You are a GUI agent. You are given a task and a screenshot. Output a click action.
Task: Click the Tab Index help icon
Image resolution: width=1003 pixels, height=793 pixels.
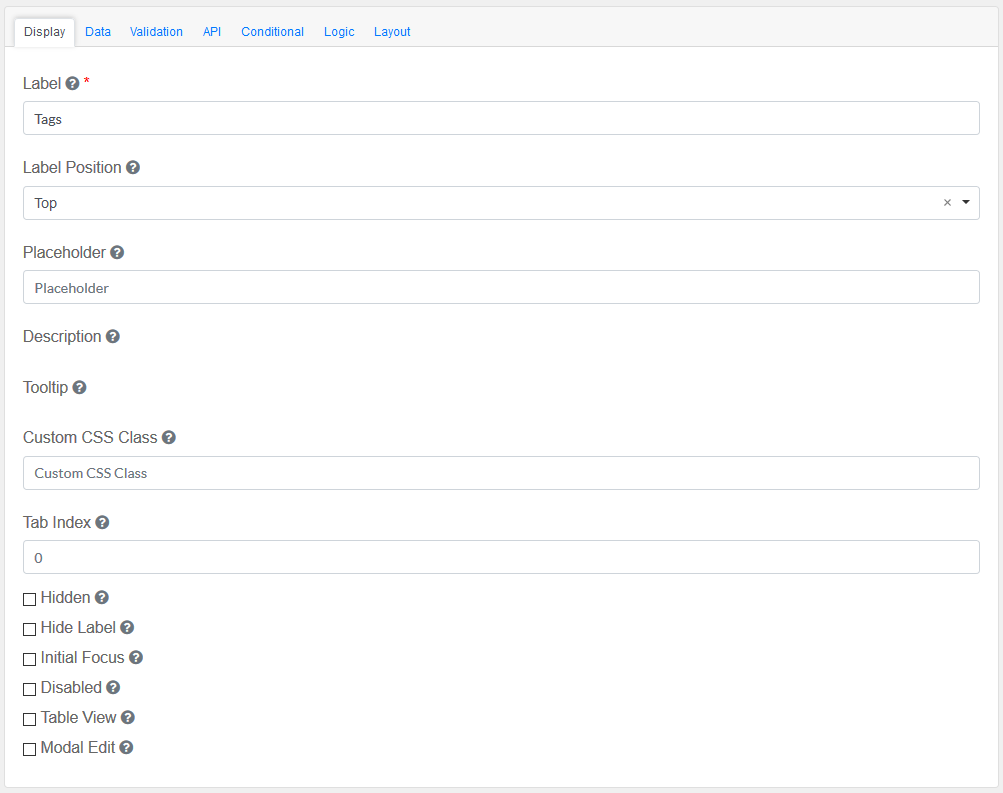(x=102, y=522)
